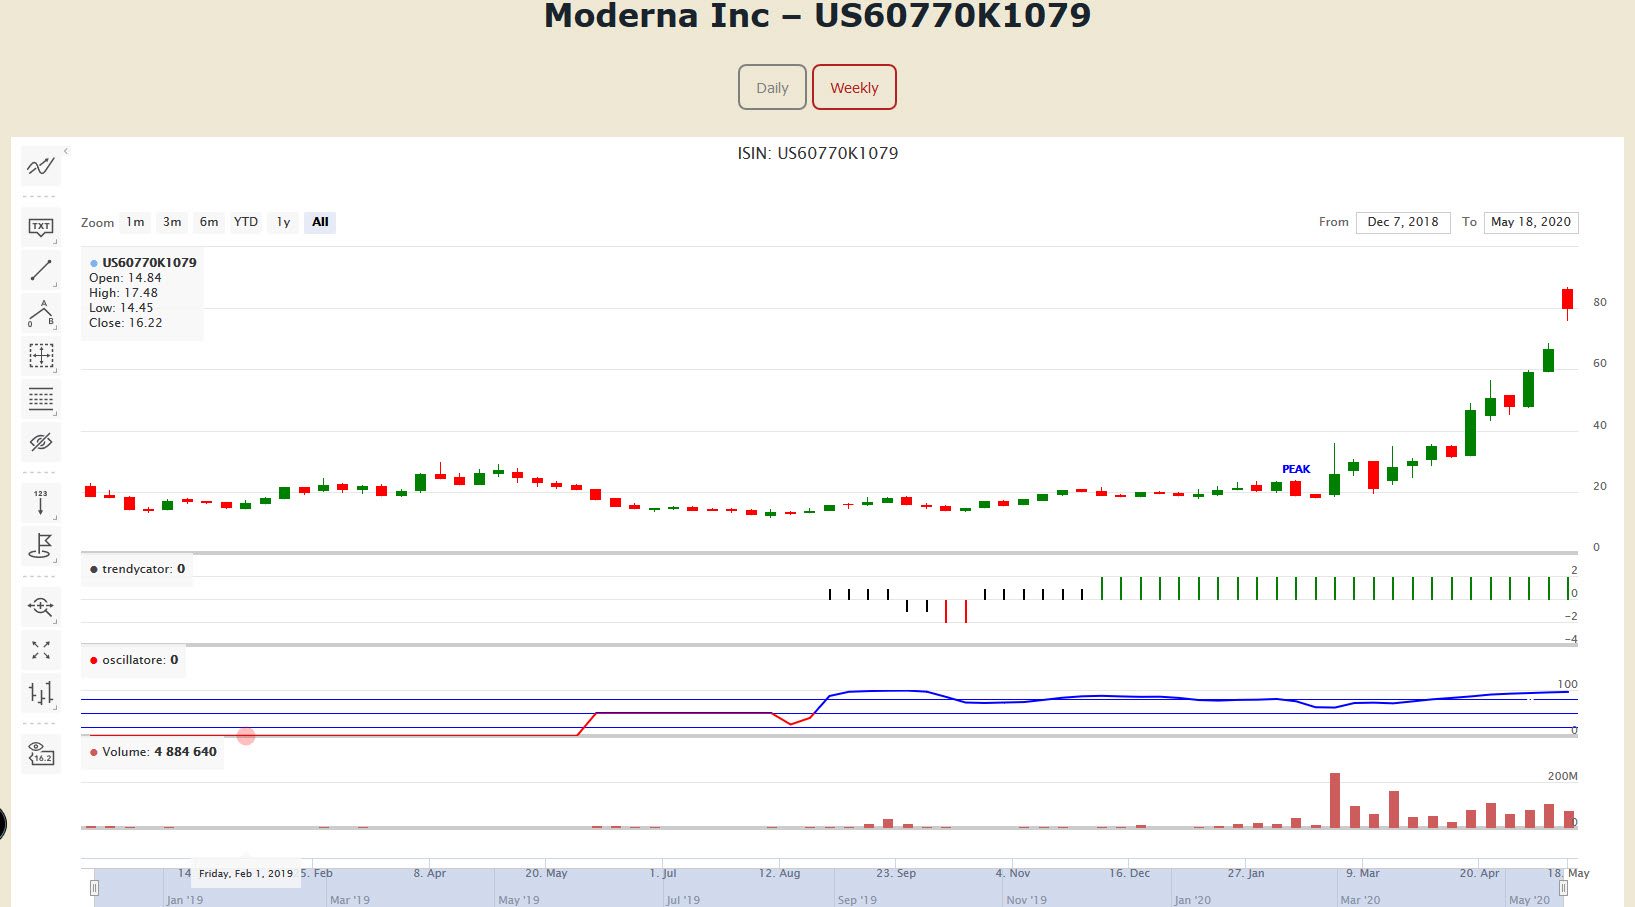Select the vertical counter label tool
The height and width of the screenshot is (907, 1635).
tap(41, 503)
